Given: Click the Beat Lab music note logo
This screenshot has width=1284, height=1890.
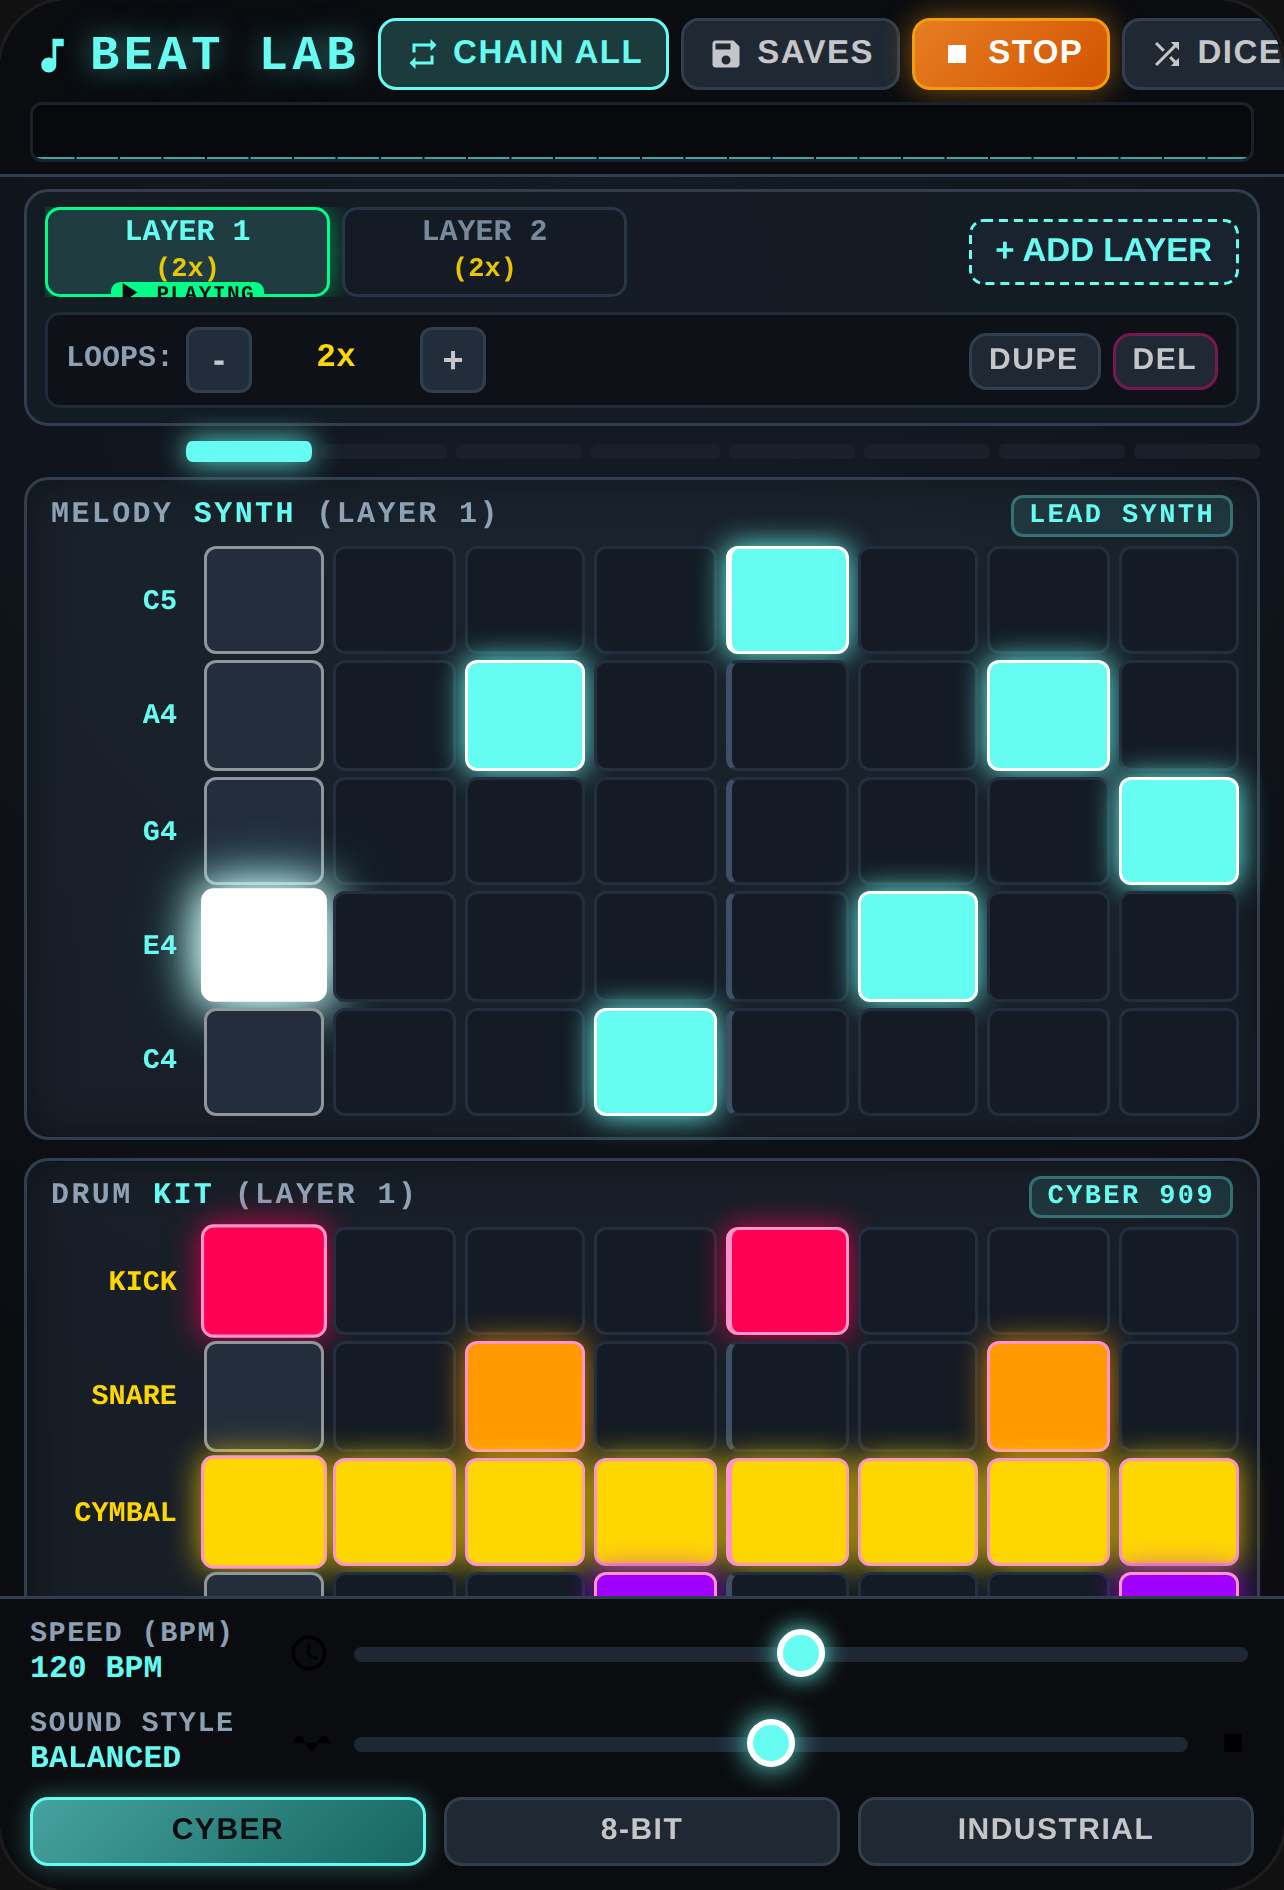Looking at the screenshot, I should pyautogui.click(x=52, y=55).
